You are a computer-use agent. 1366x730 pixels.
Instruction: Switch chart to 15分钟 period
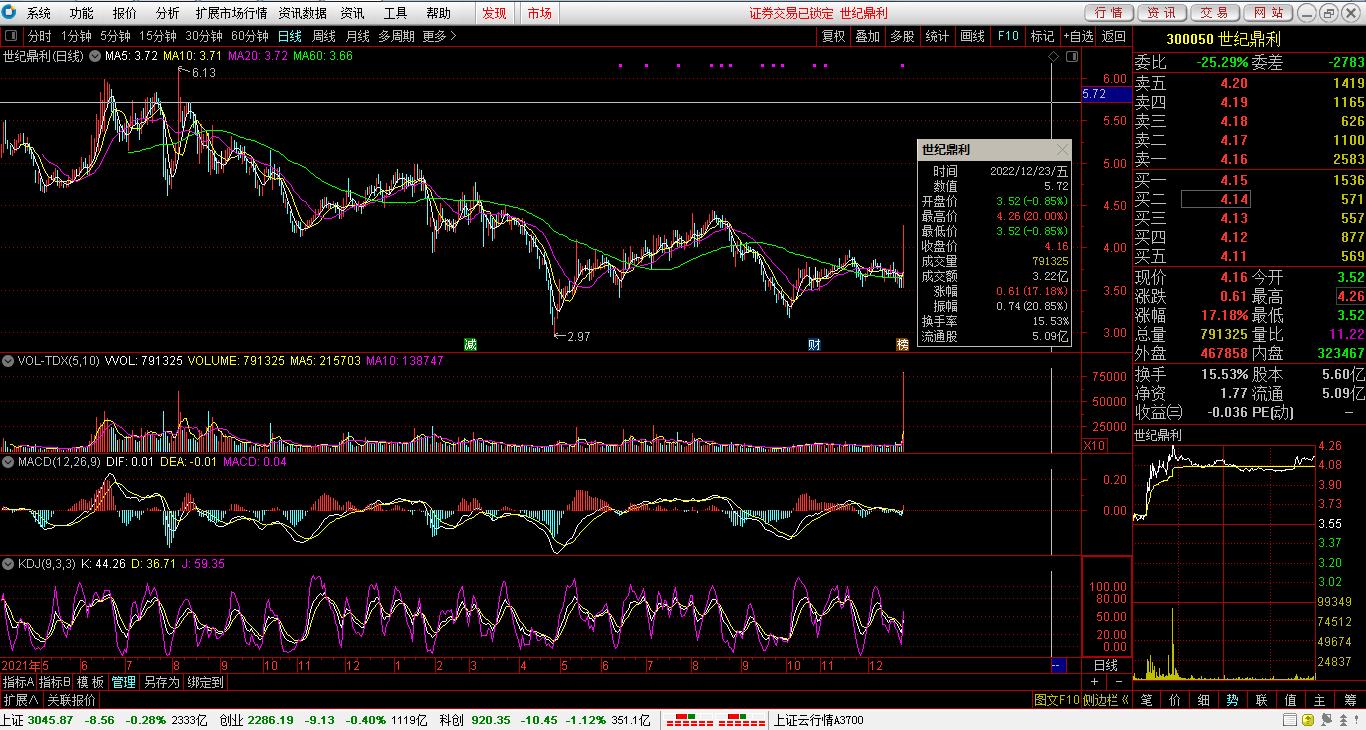click(158, 36)
